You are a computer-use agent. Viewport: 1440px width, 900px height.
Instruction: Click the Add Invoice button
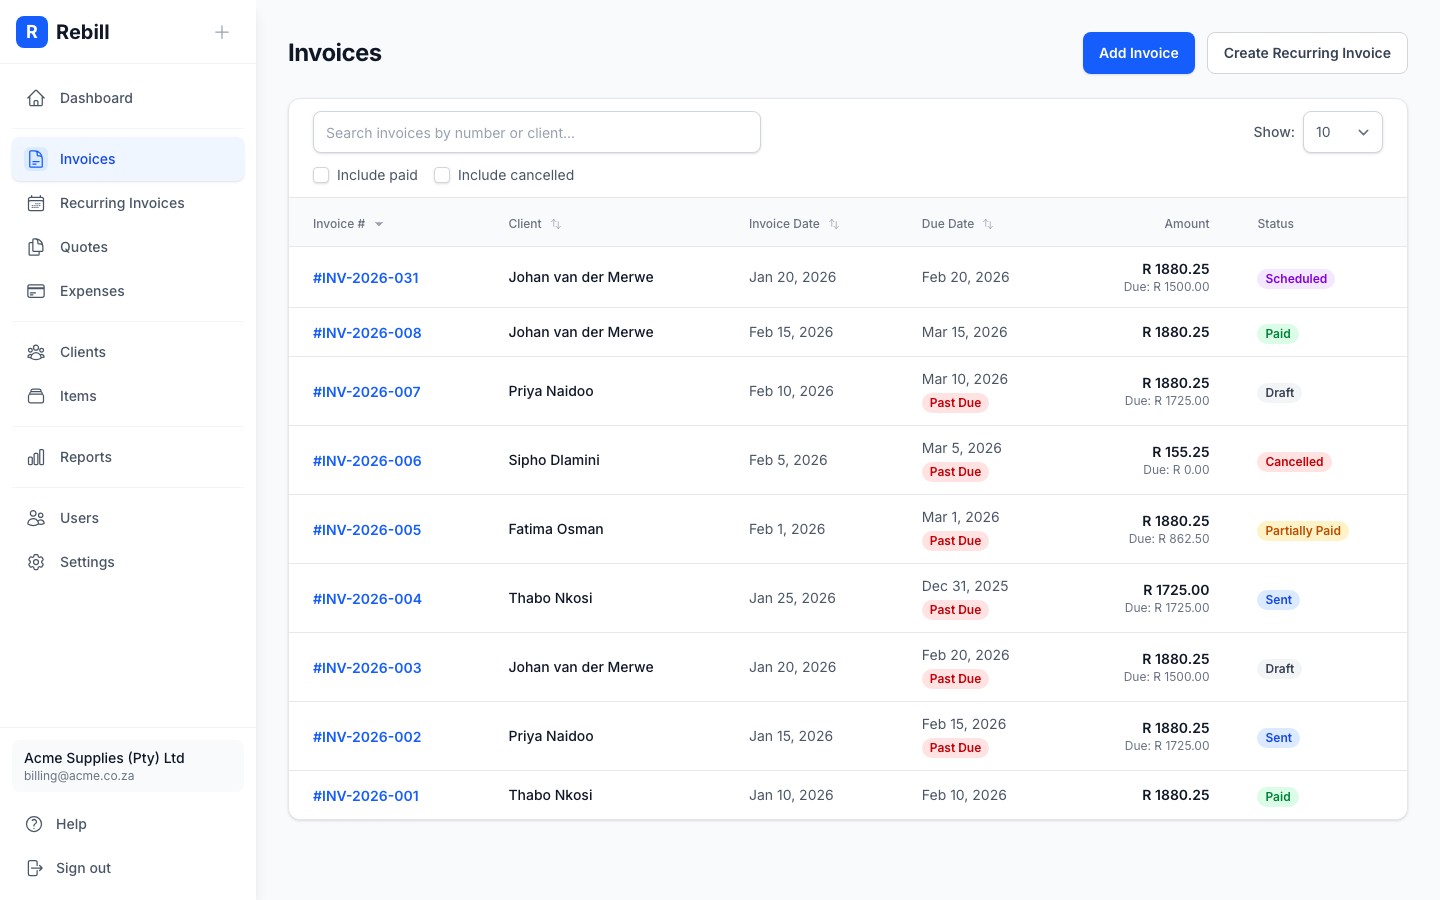(x=1139, y=53)
